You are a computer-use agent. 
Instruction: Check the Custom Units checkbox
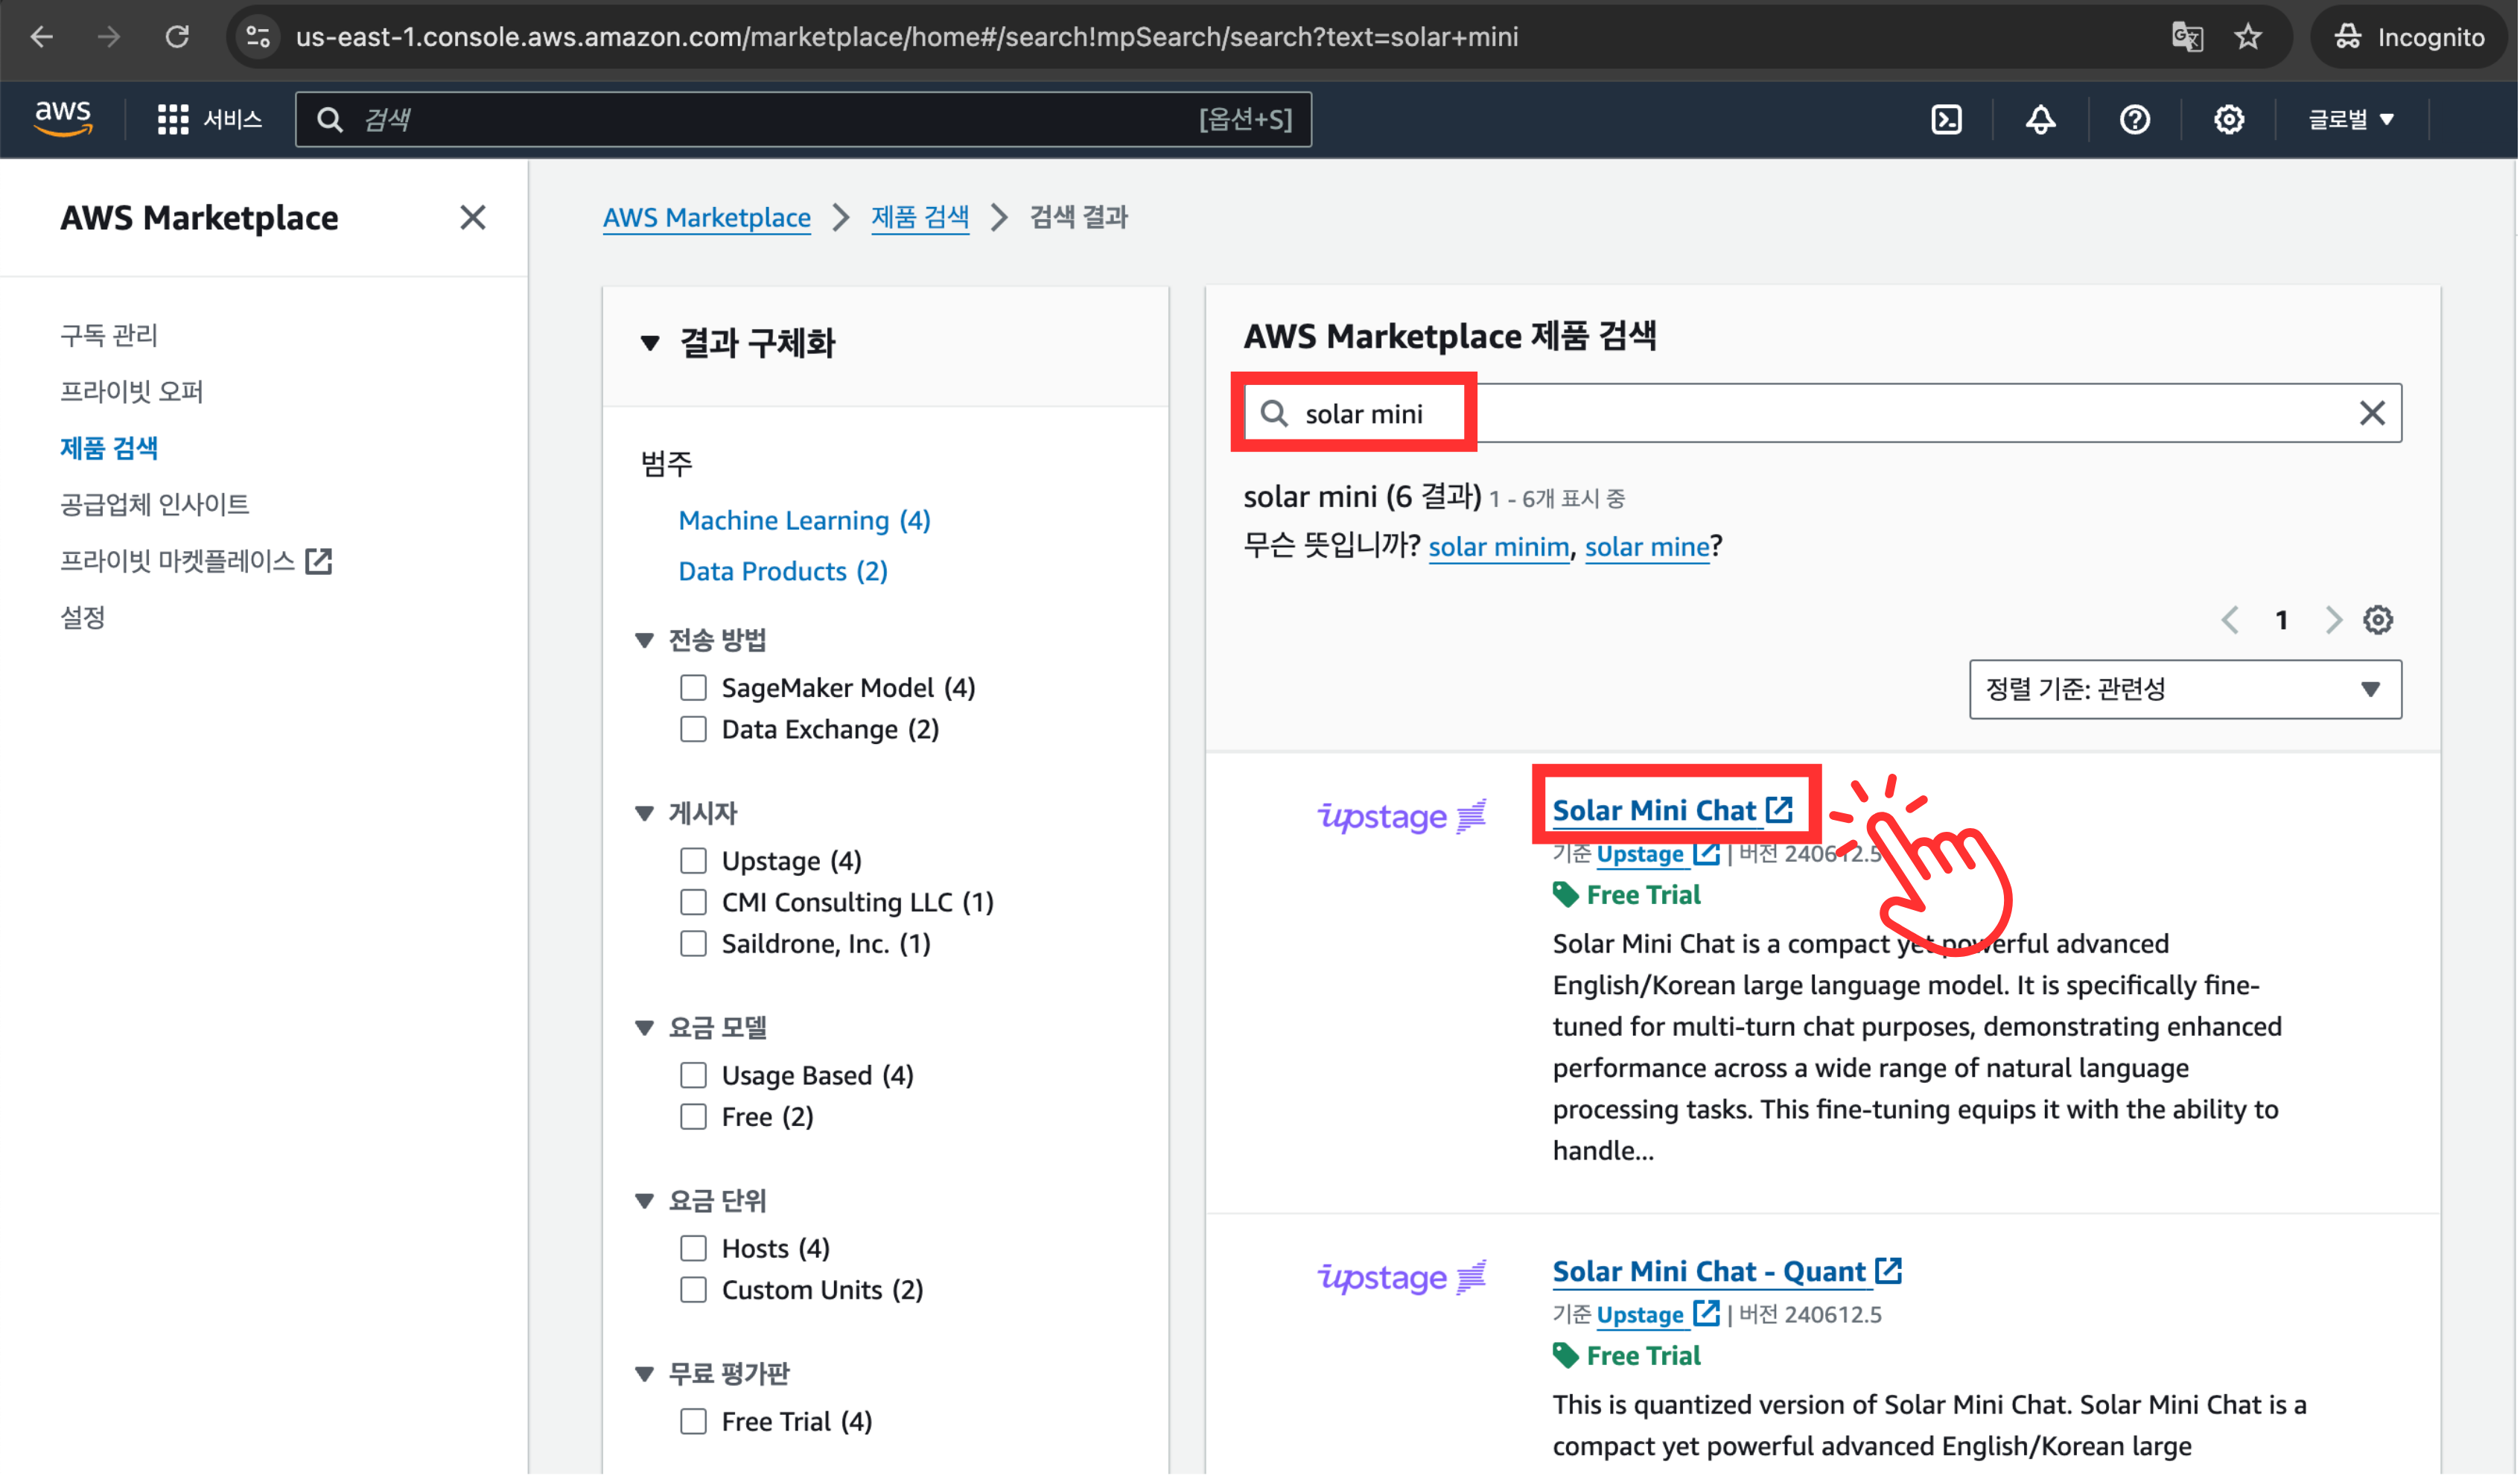tap(693, 1289)
